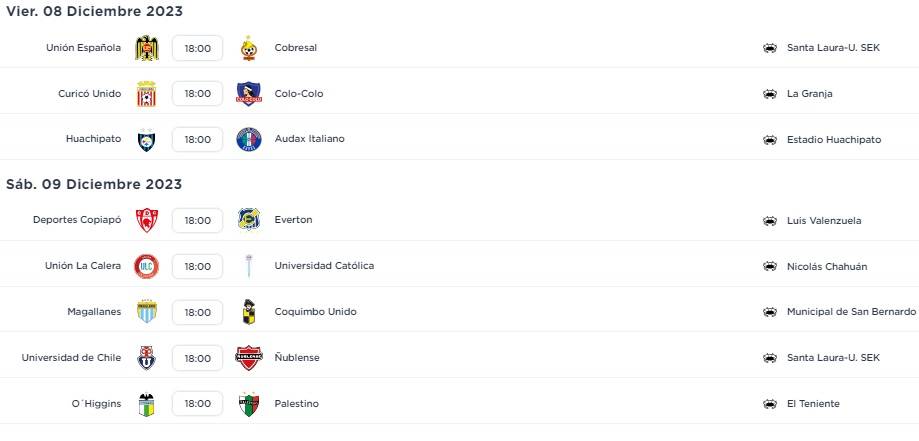
Task: Click the Curicó Unido team badge
Action: point(147,94)
